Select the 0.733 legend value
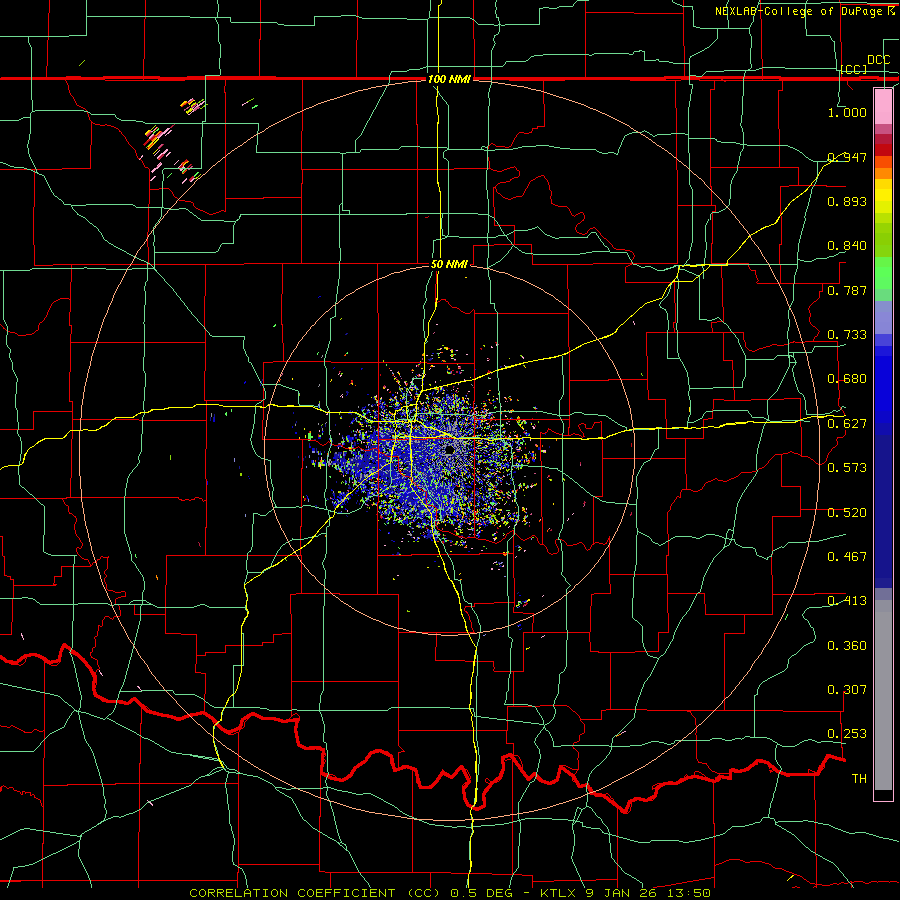 click(x=847, y=335)
